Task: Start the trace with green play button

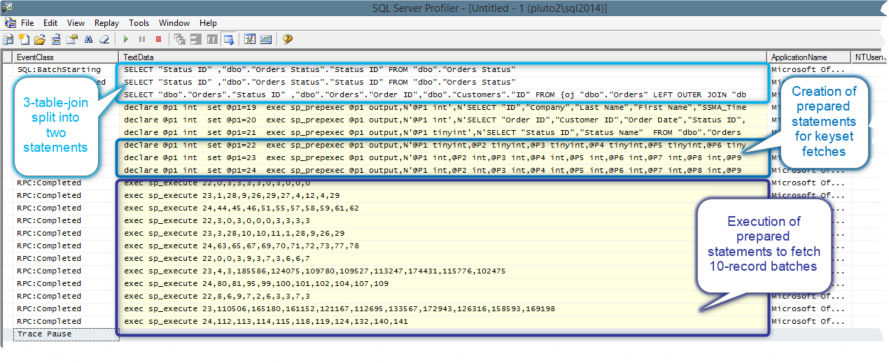Action: [126, 40]
